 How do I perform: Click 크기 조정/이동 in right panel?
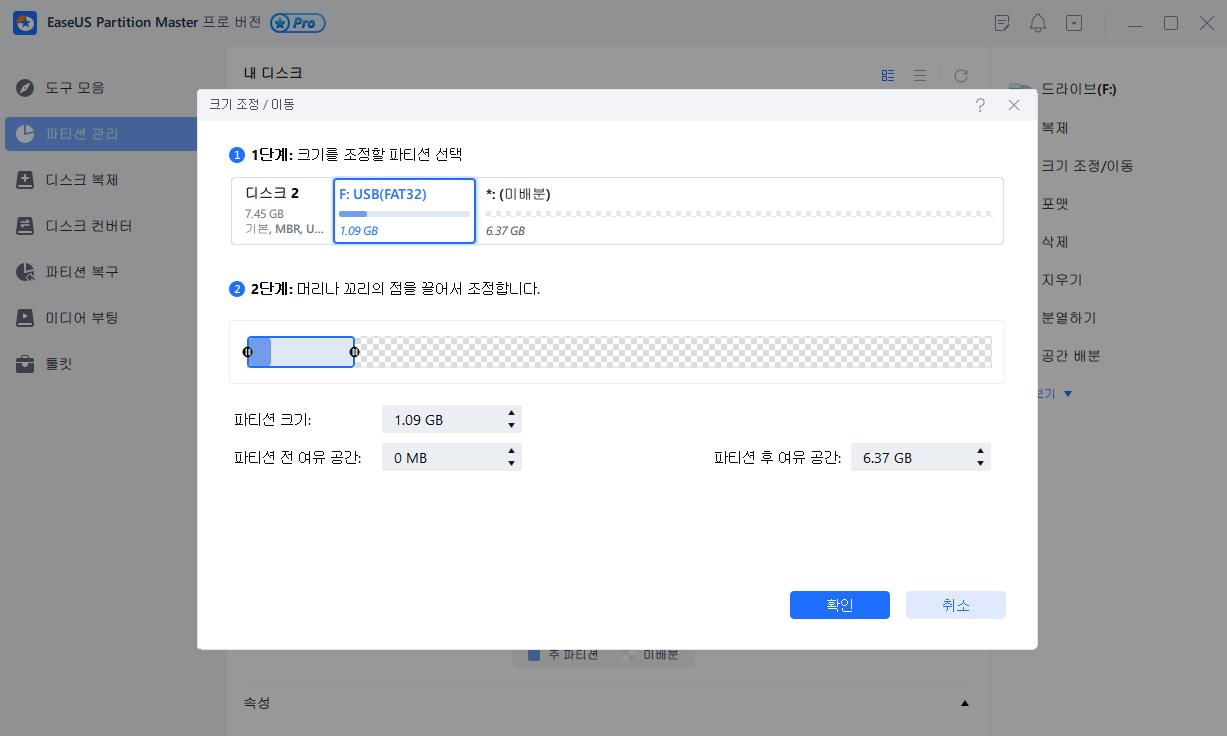1087,166
